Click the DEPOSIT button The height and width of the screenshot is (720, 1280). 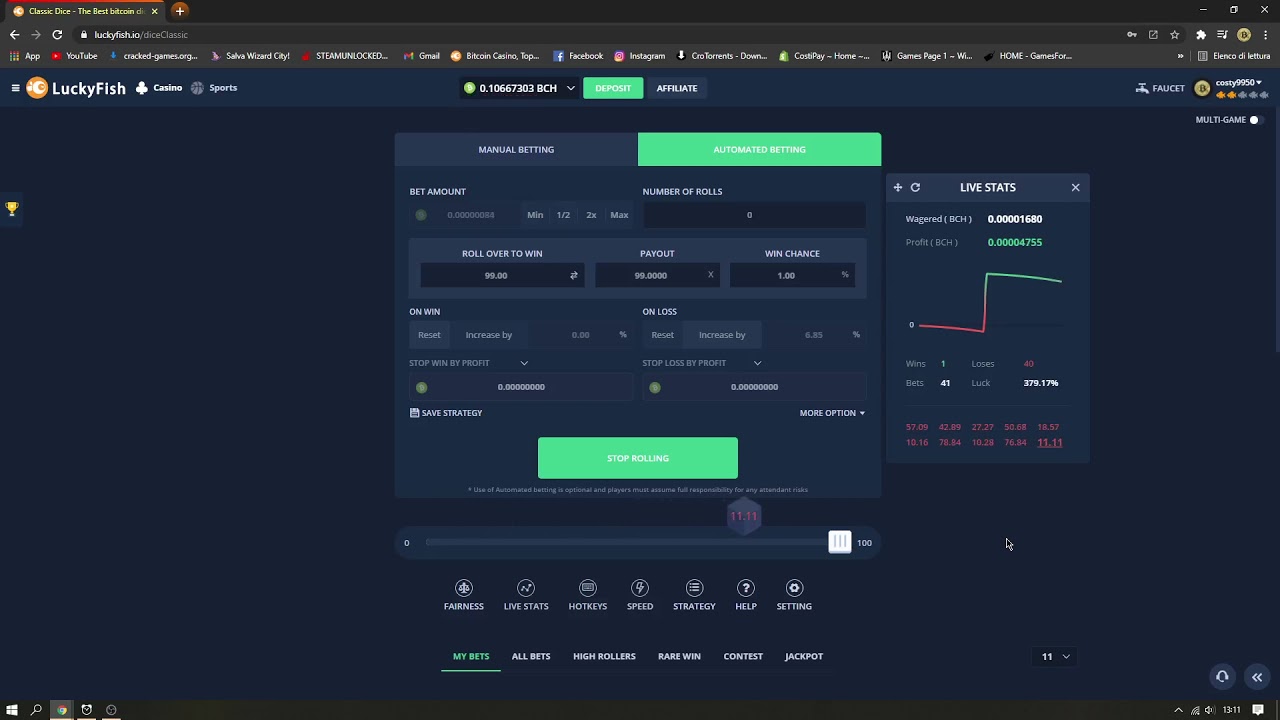click(x=613, y=88)
